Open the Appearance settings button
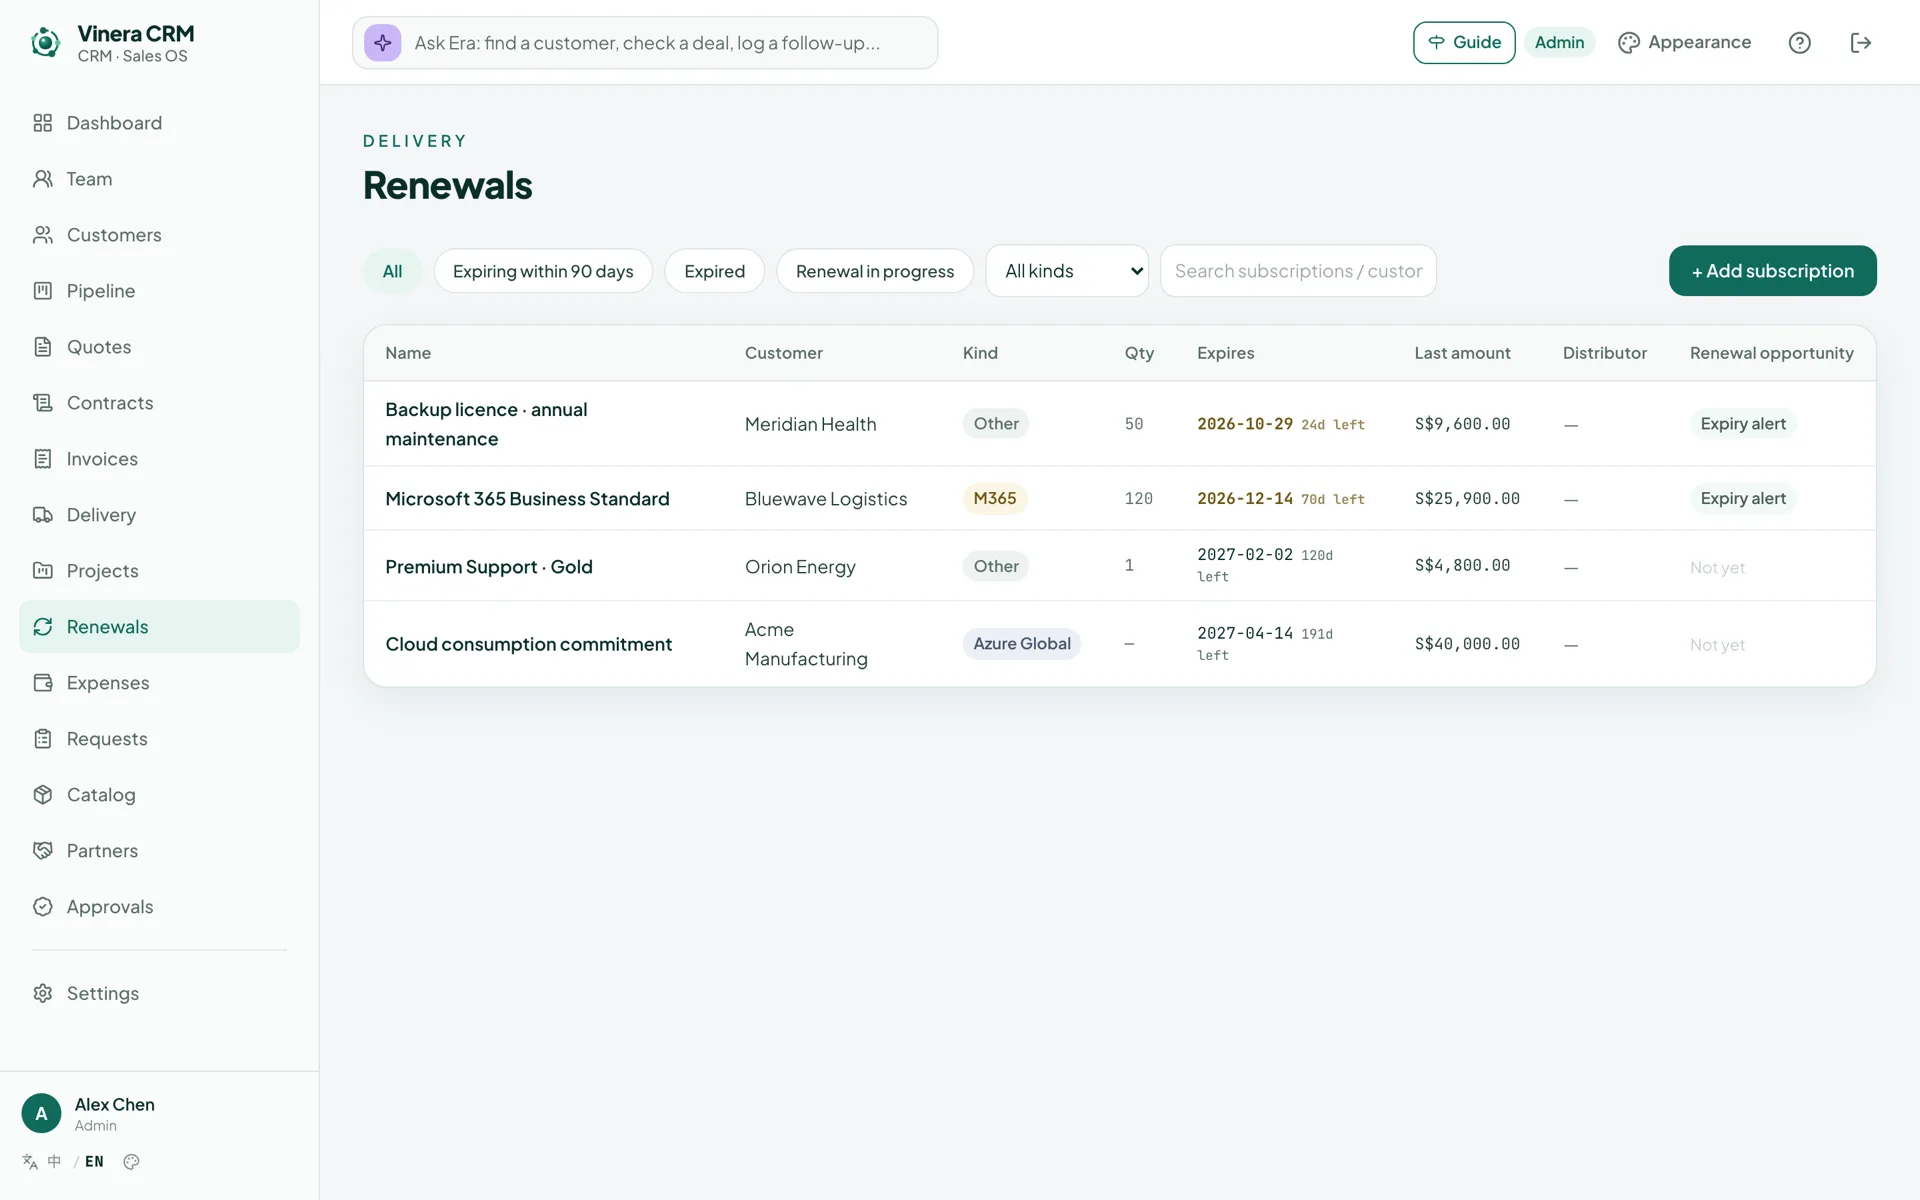 coord(1685,43)
